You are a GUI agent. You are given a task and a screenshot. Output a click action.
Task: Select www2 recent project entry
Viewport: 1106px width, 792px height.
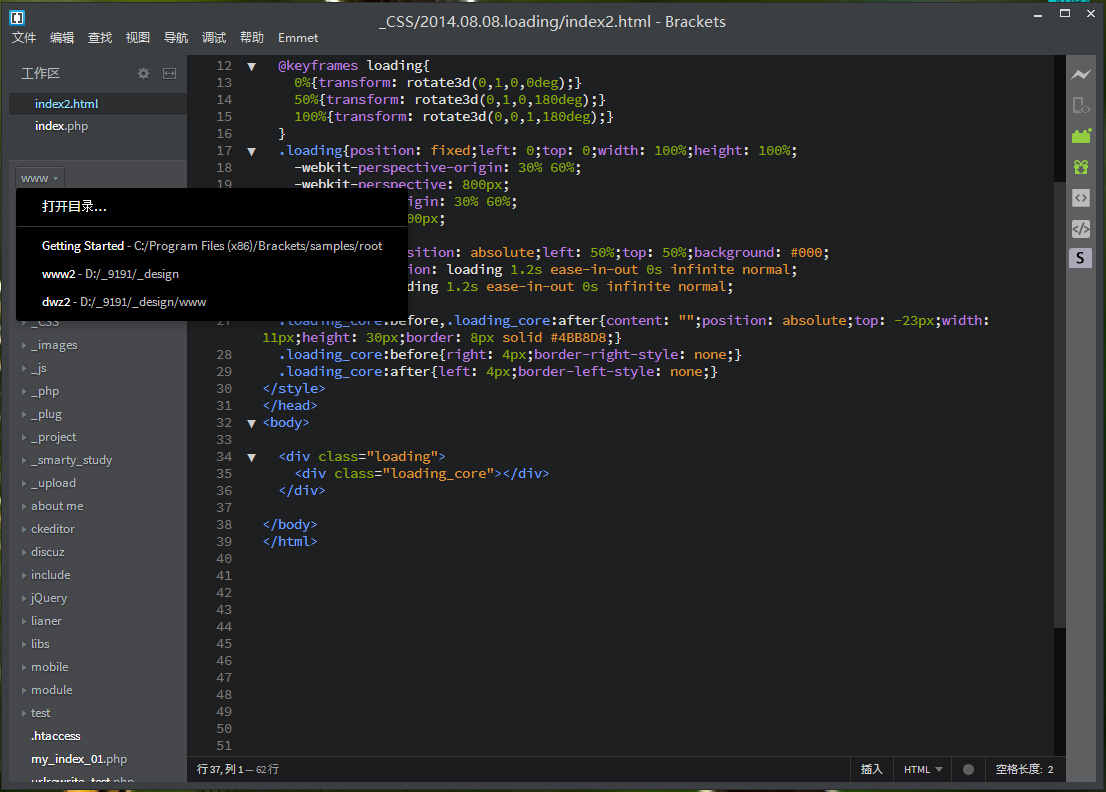point(110,273)
